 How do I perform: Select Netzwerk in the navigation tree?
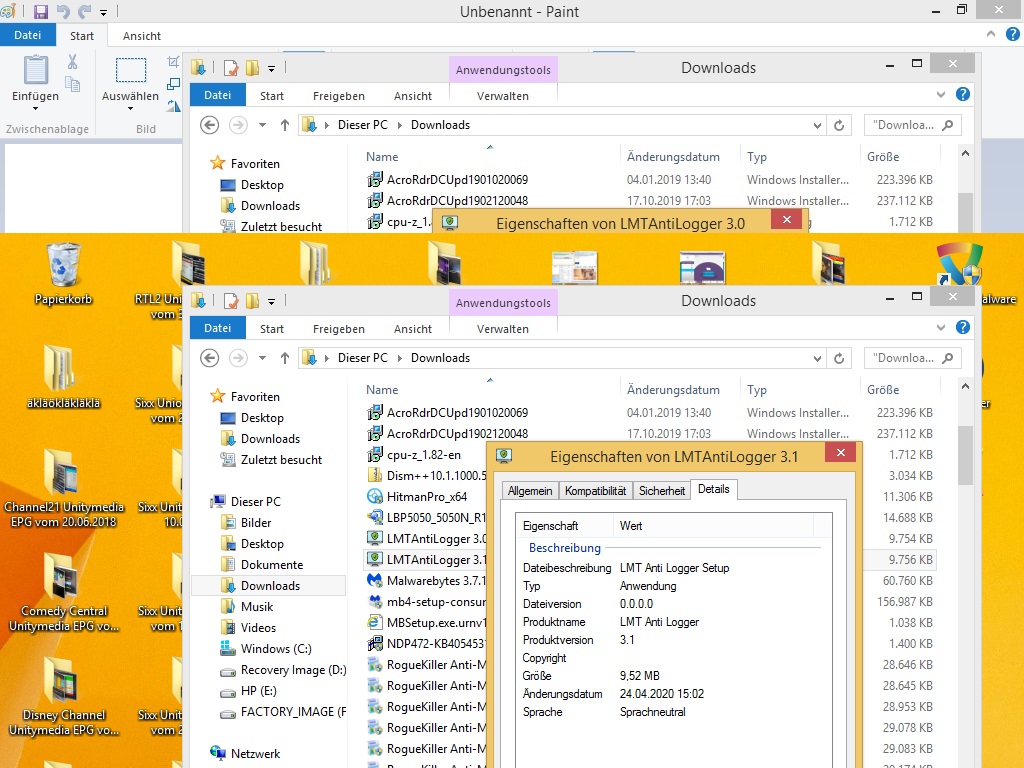point(255,754)
